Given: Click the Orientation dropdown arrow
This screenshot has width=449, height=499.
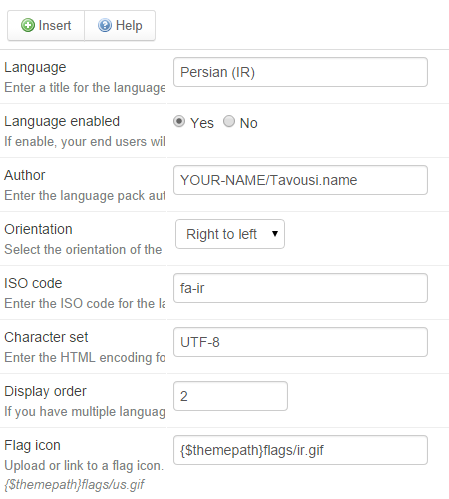Looking at the screenshot, I should point(275,234).
